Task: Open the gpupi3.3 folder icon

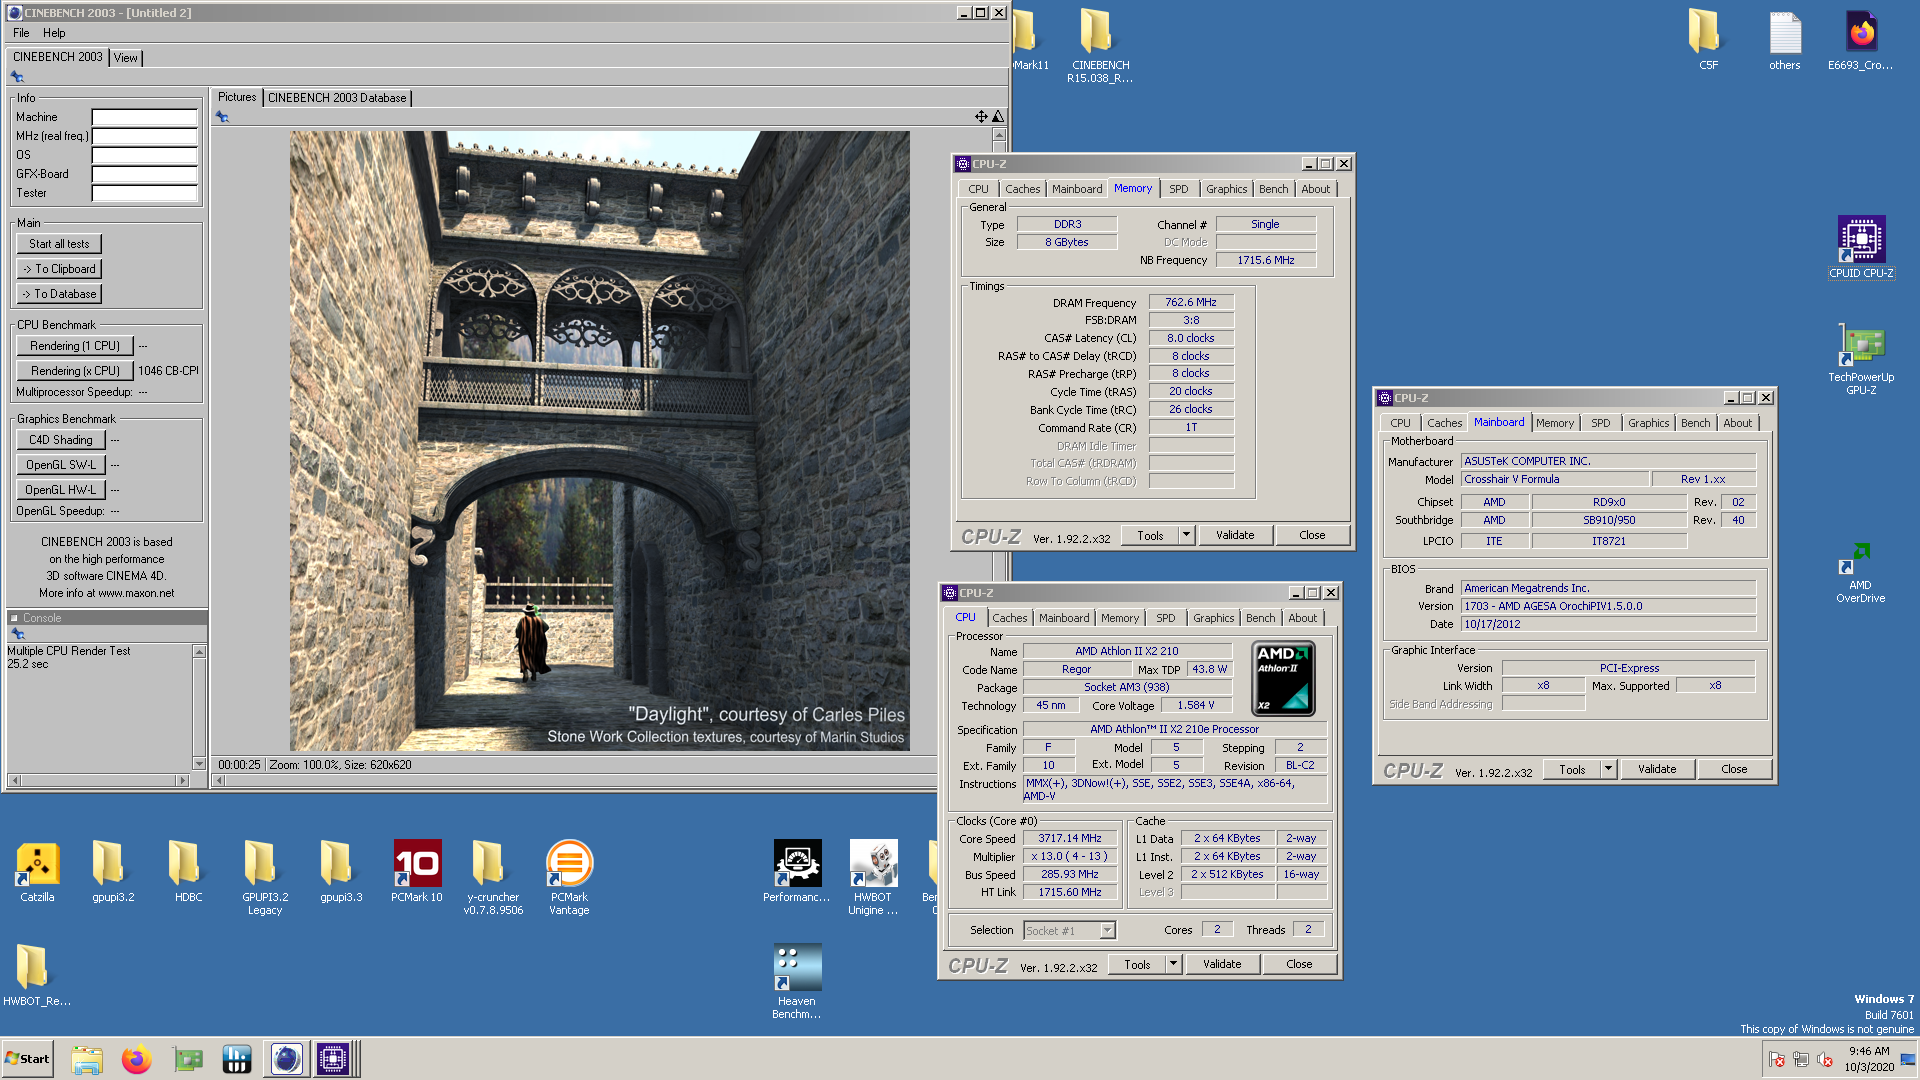Action: [341, 870]
